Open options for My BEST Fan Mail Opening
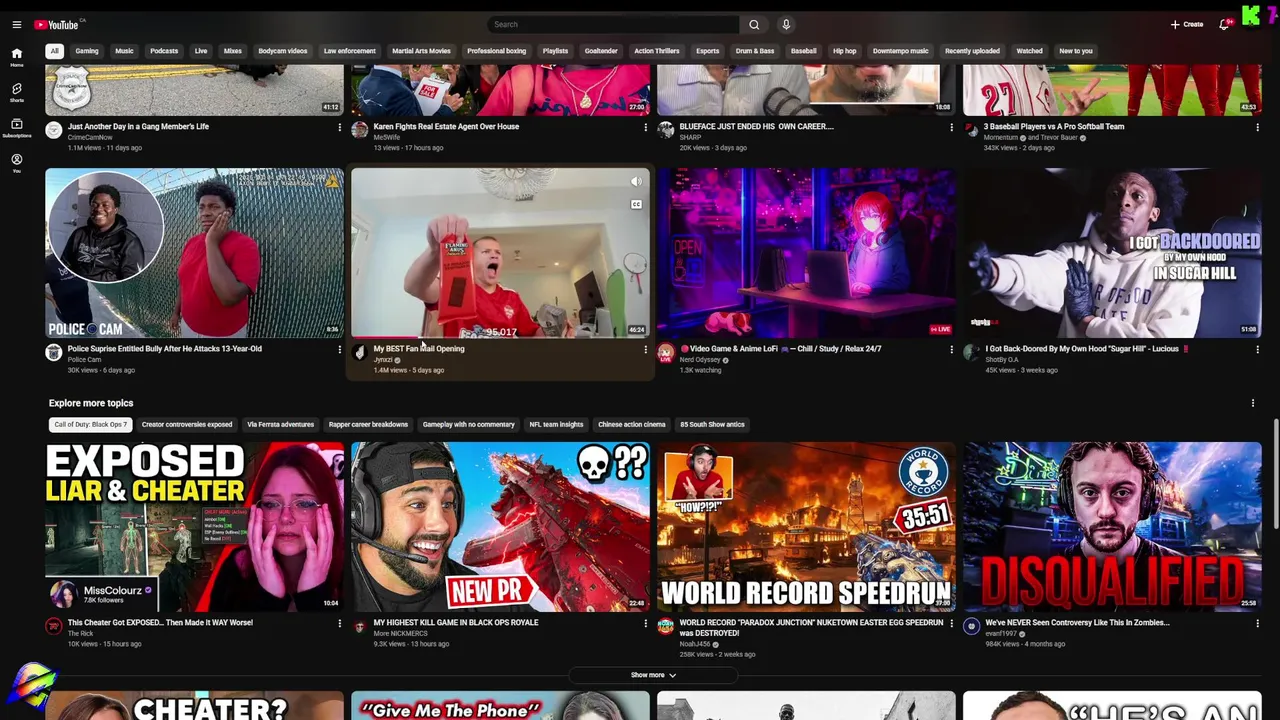This screenshot has width=1280, height=720. tap(645, 349)
